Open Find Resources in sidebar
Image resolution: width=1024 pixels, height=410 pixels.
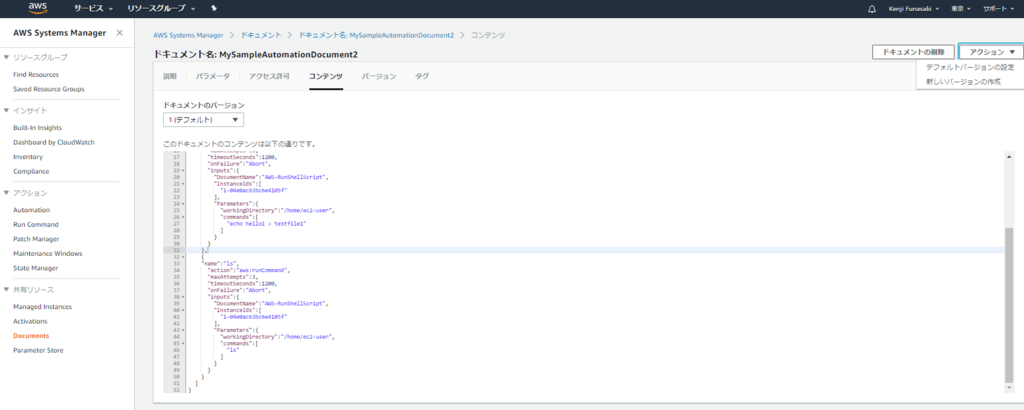click(x=36, y=74)
